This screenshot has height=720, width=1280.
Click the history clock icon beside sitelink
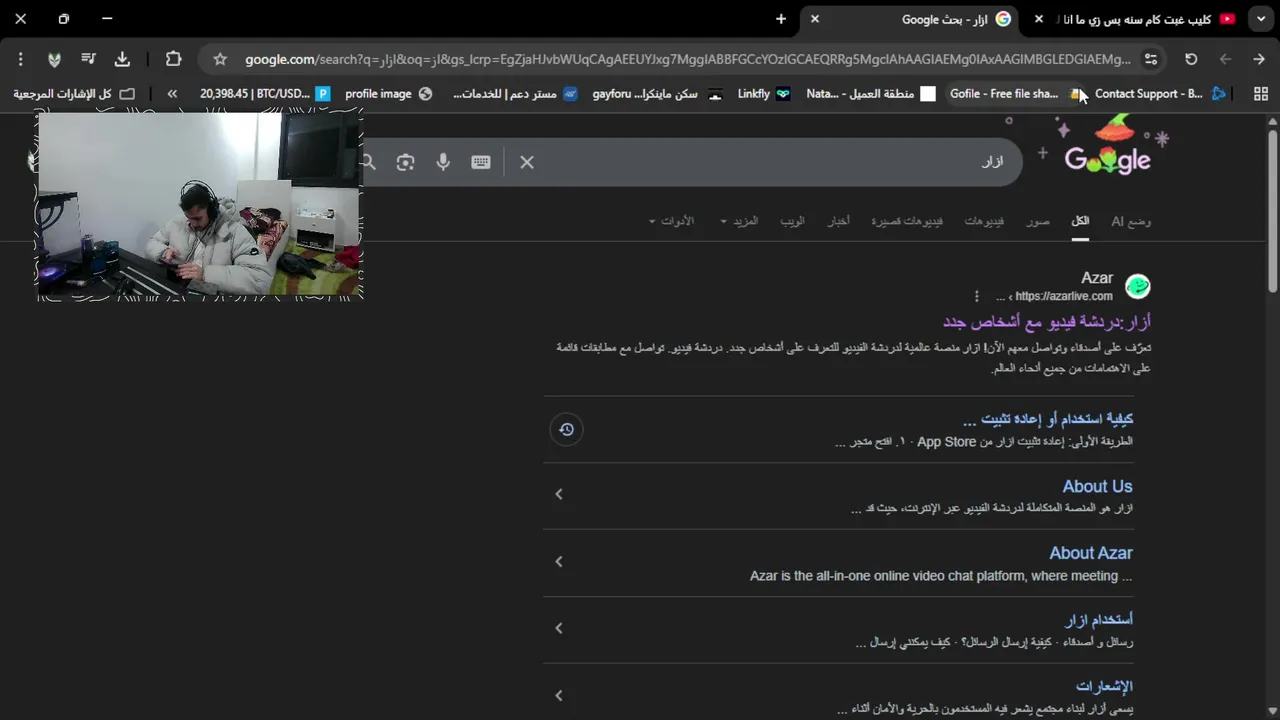tap(566, 429)
